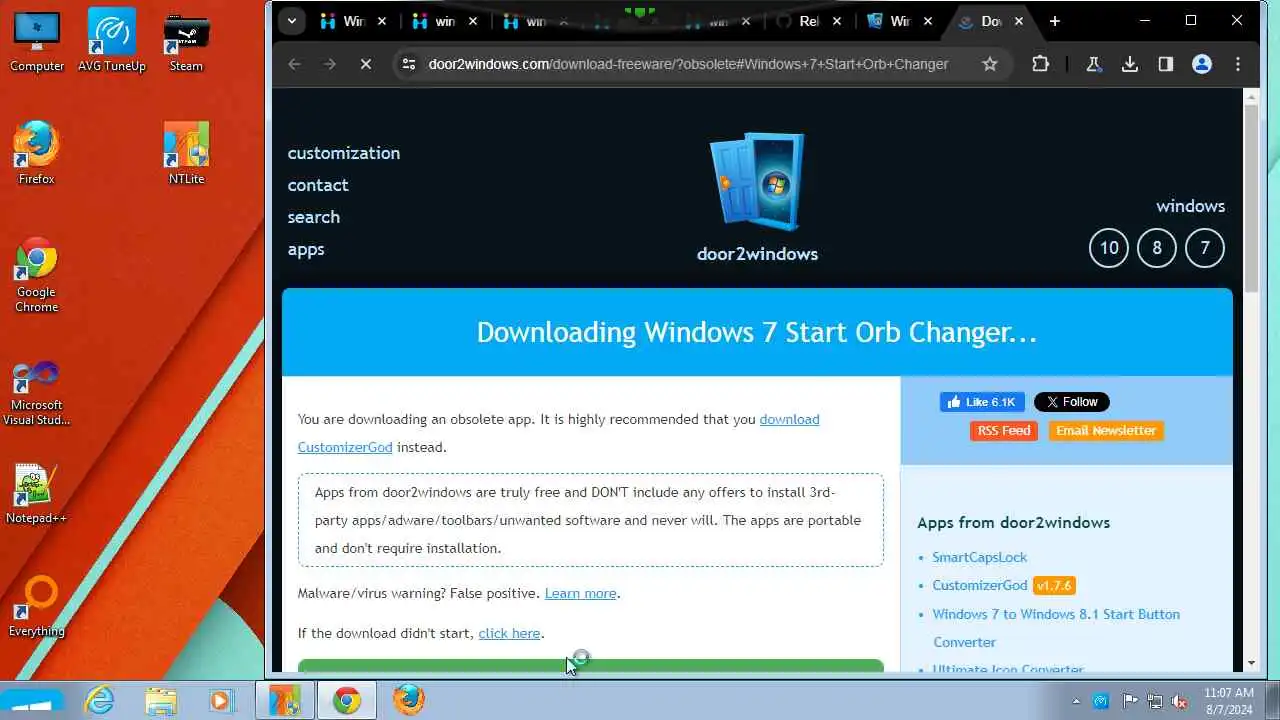This screenshot has width=1280, height=720.
Task: Open Action Center flag in tray
Action: click(x=1129, y=701)
